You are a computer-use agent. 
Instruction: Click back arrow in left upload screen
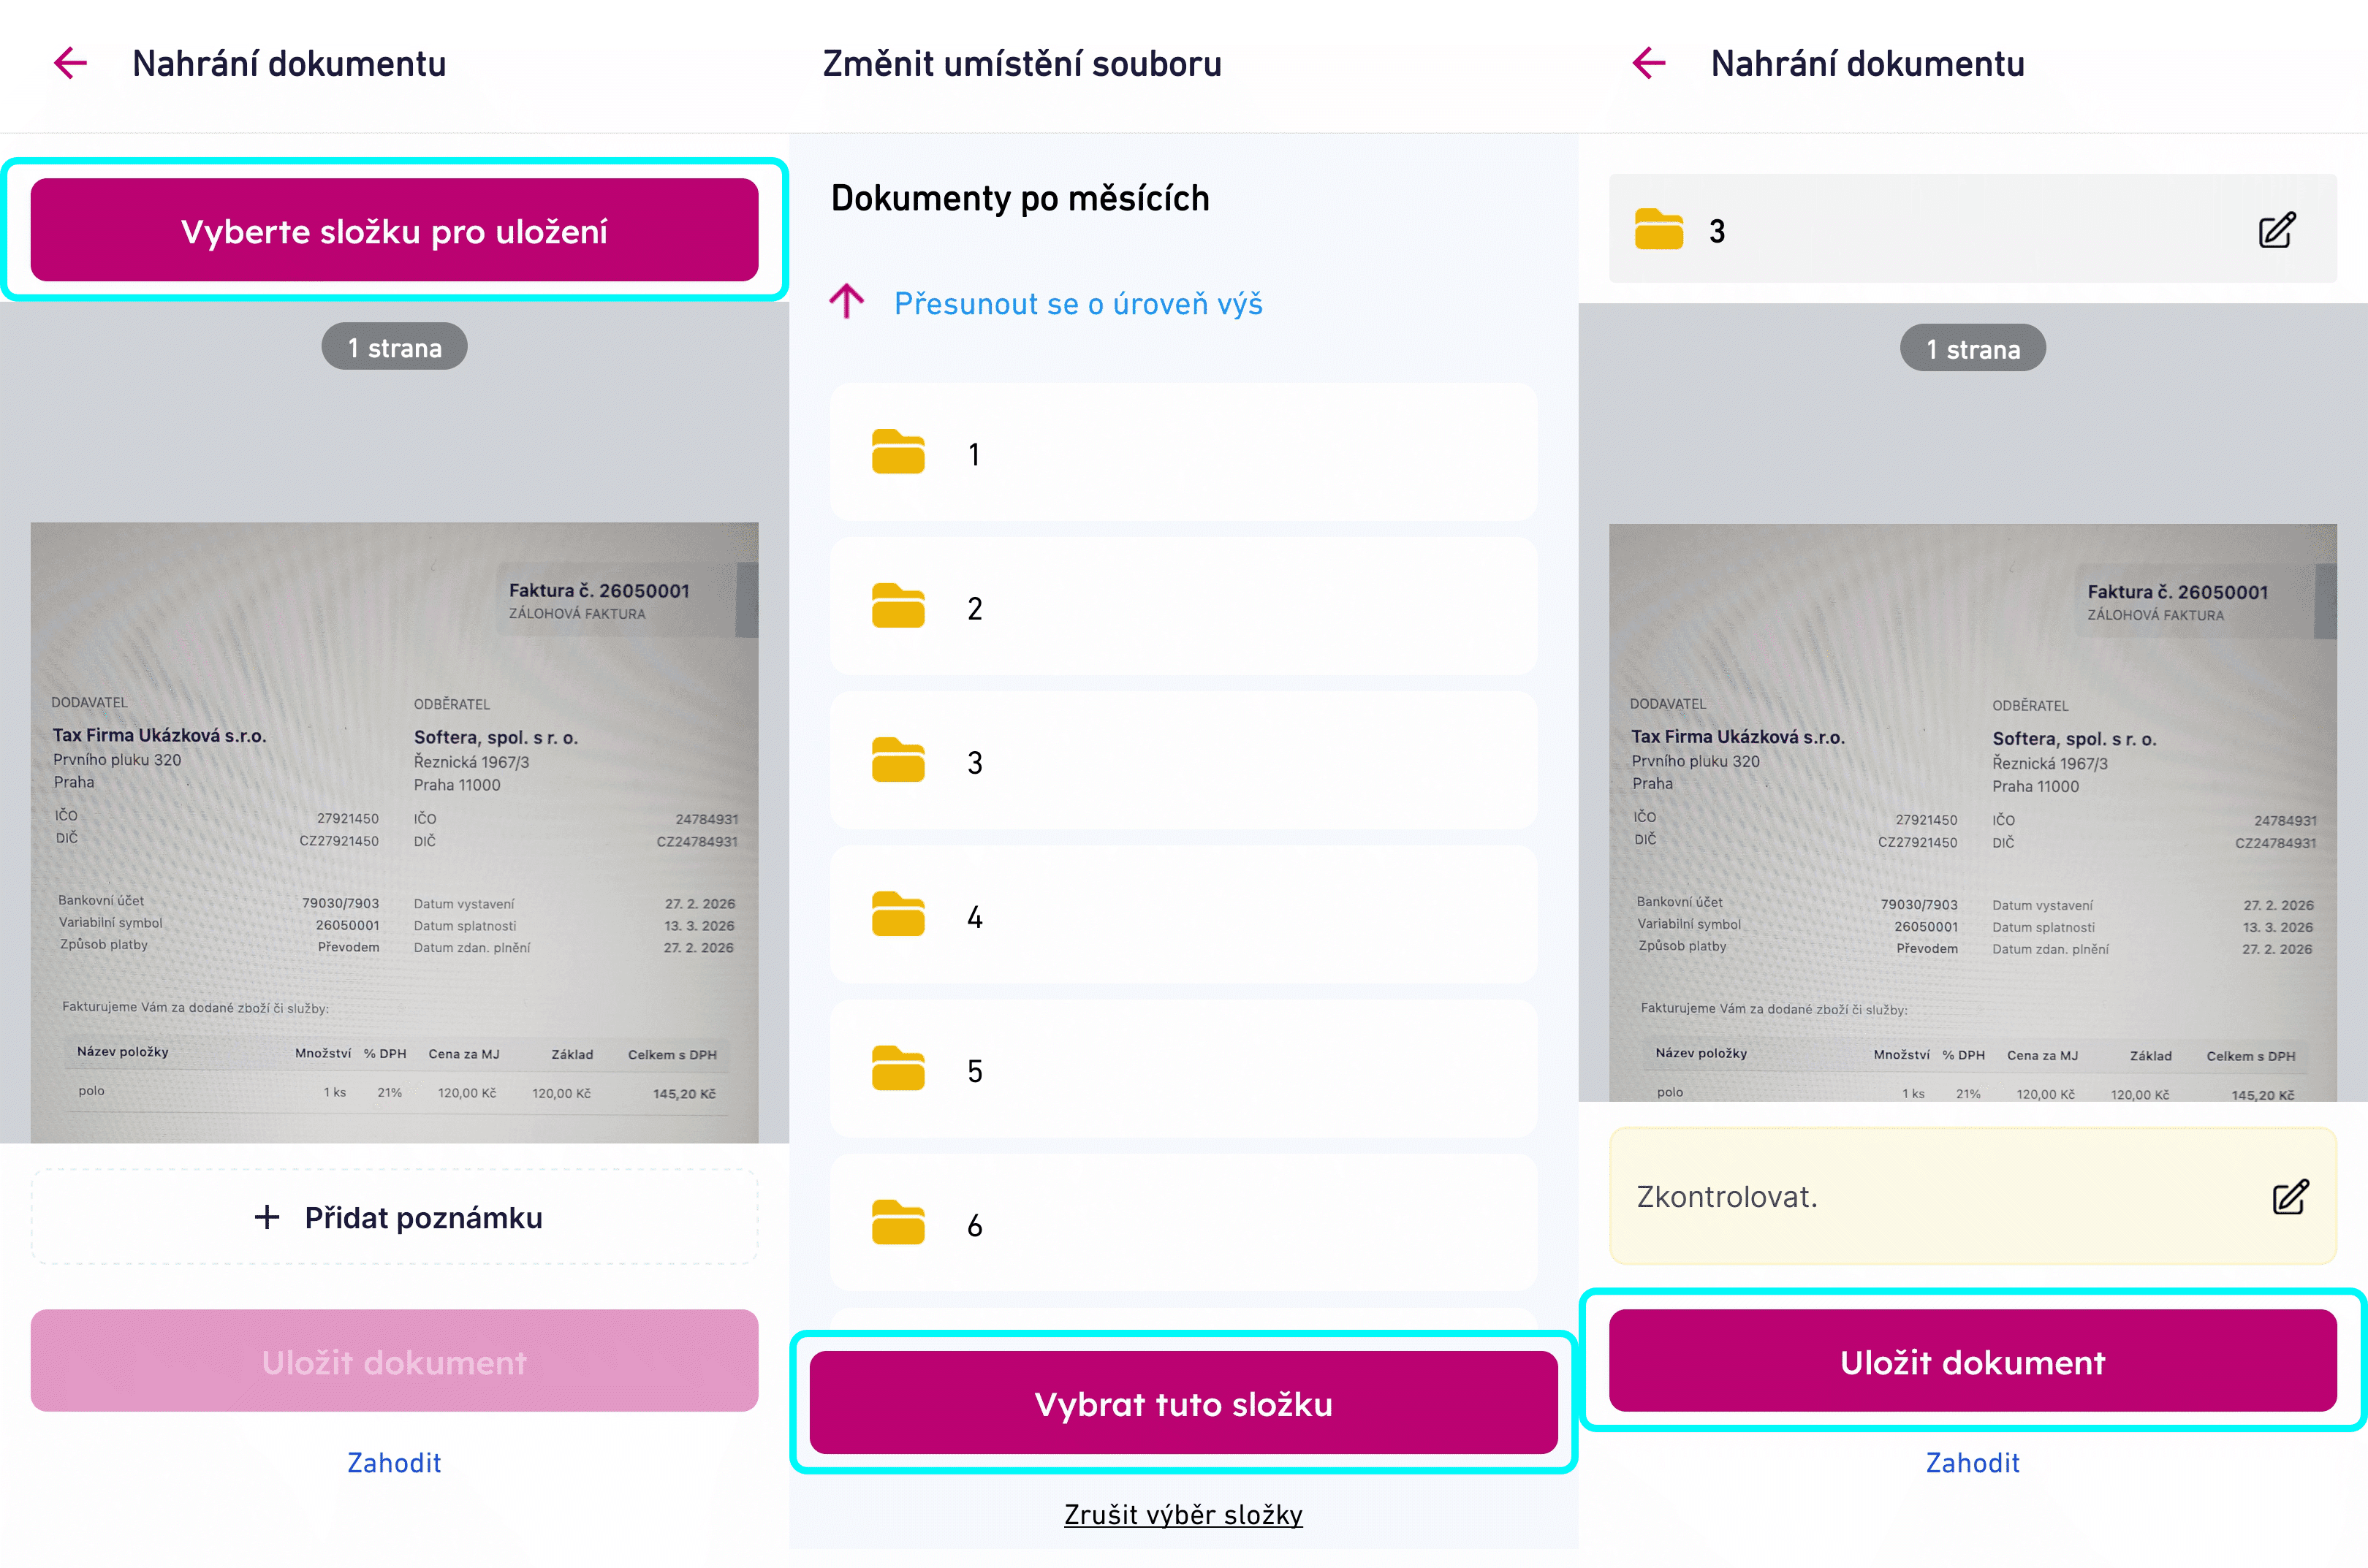click(x=70, y=63)
